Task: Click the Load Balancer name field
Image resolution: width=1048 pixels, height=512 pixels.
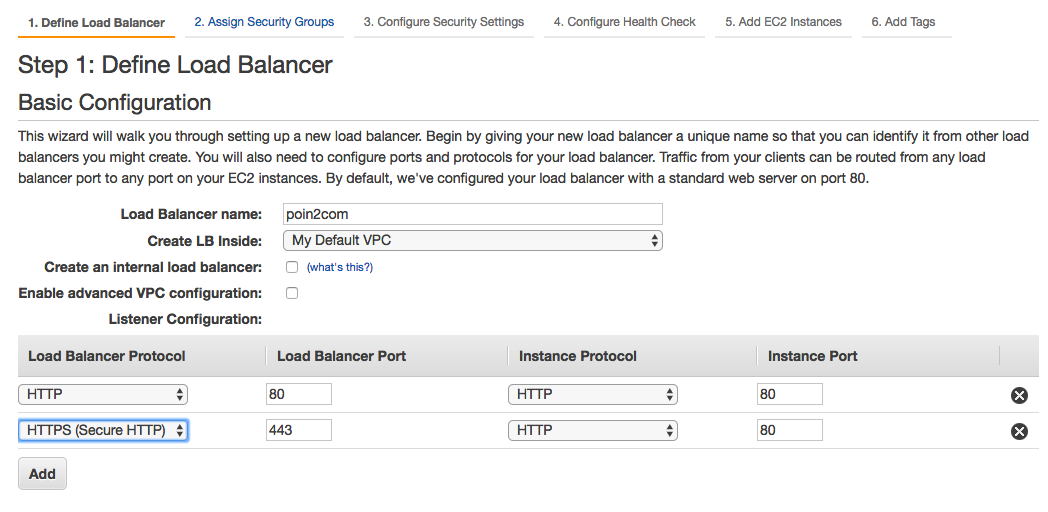Action: coord(473,214)
